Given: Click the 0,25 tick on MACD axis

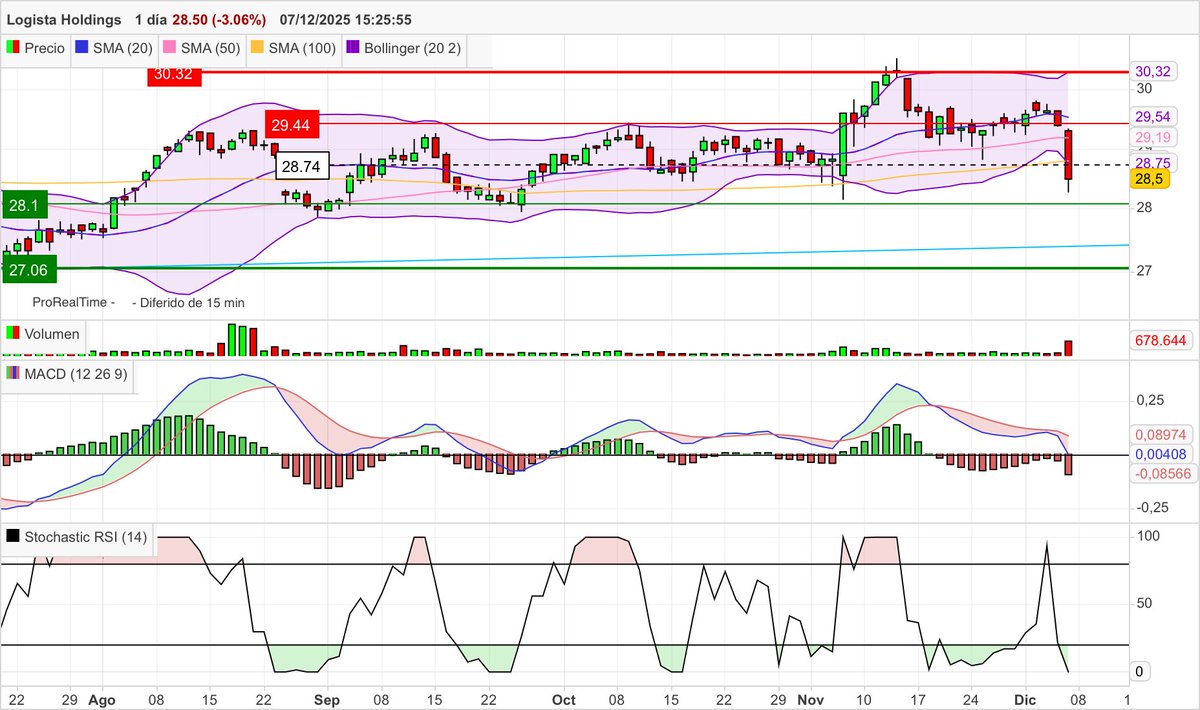Looking at the screenshot, I should coord(1150,400).
